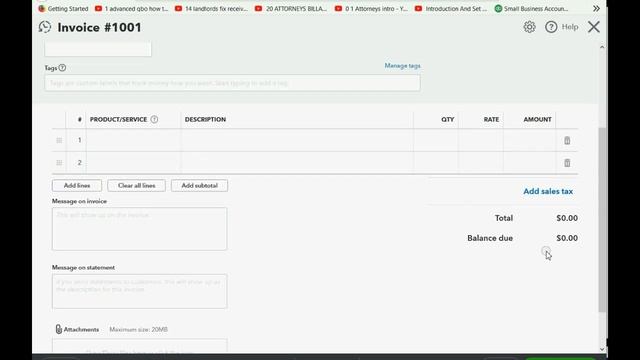This screenshot has height=360, width=640.
Task: Open the '1 advanced qbo how t...' bookmark
Action: coord(131,8)
